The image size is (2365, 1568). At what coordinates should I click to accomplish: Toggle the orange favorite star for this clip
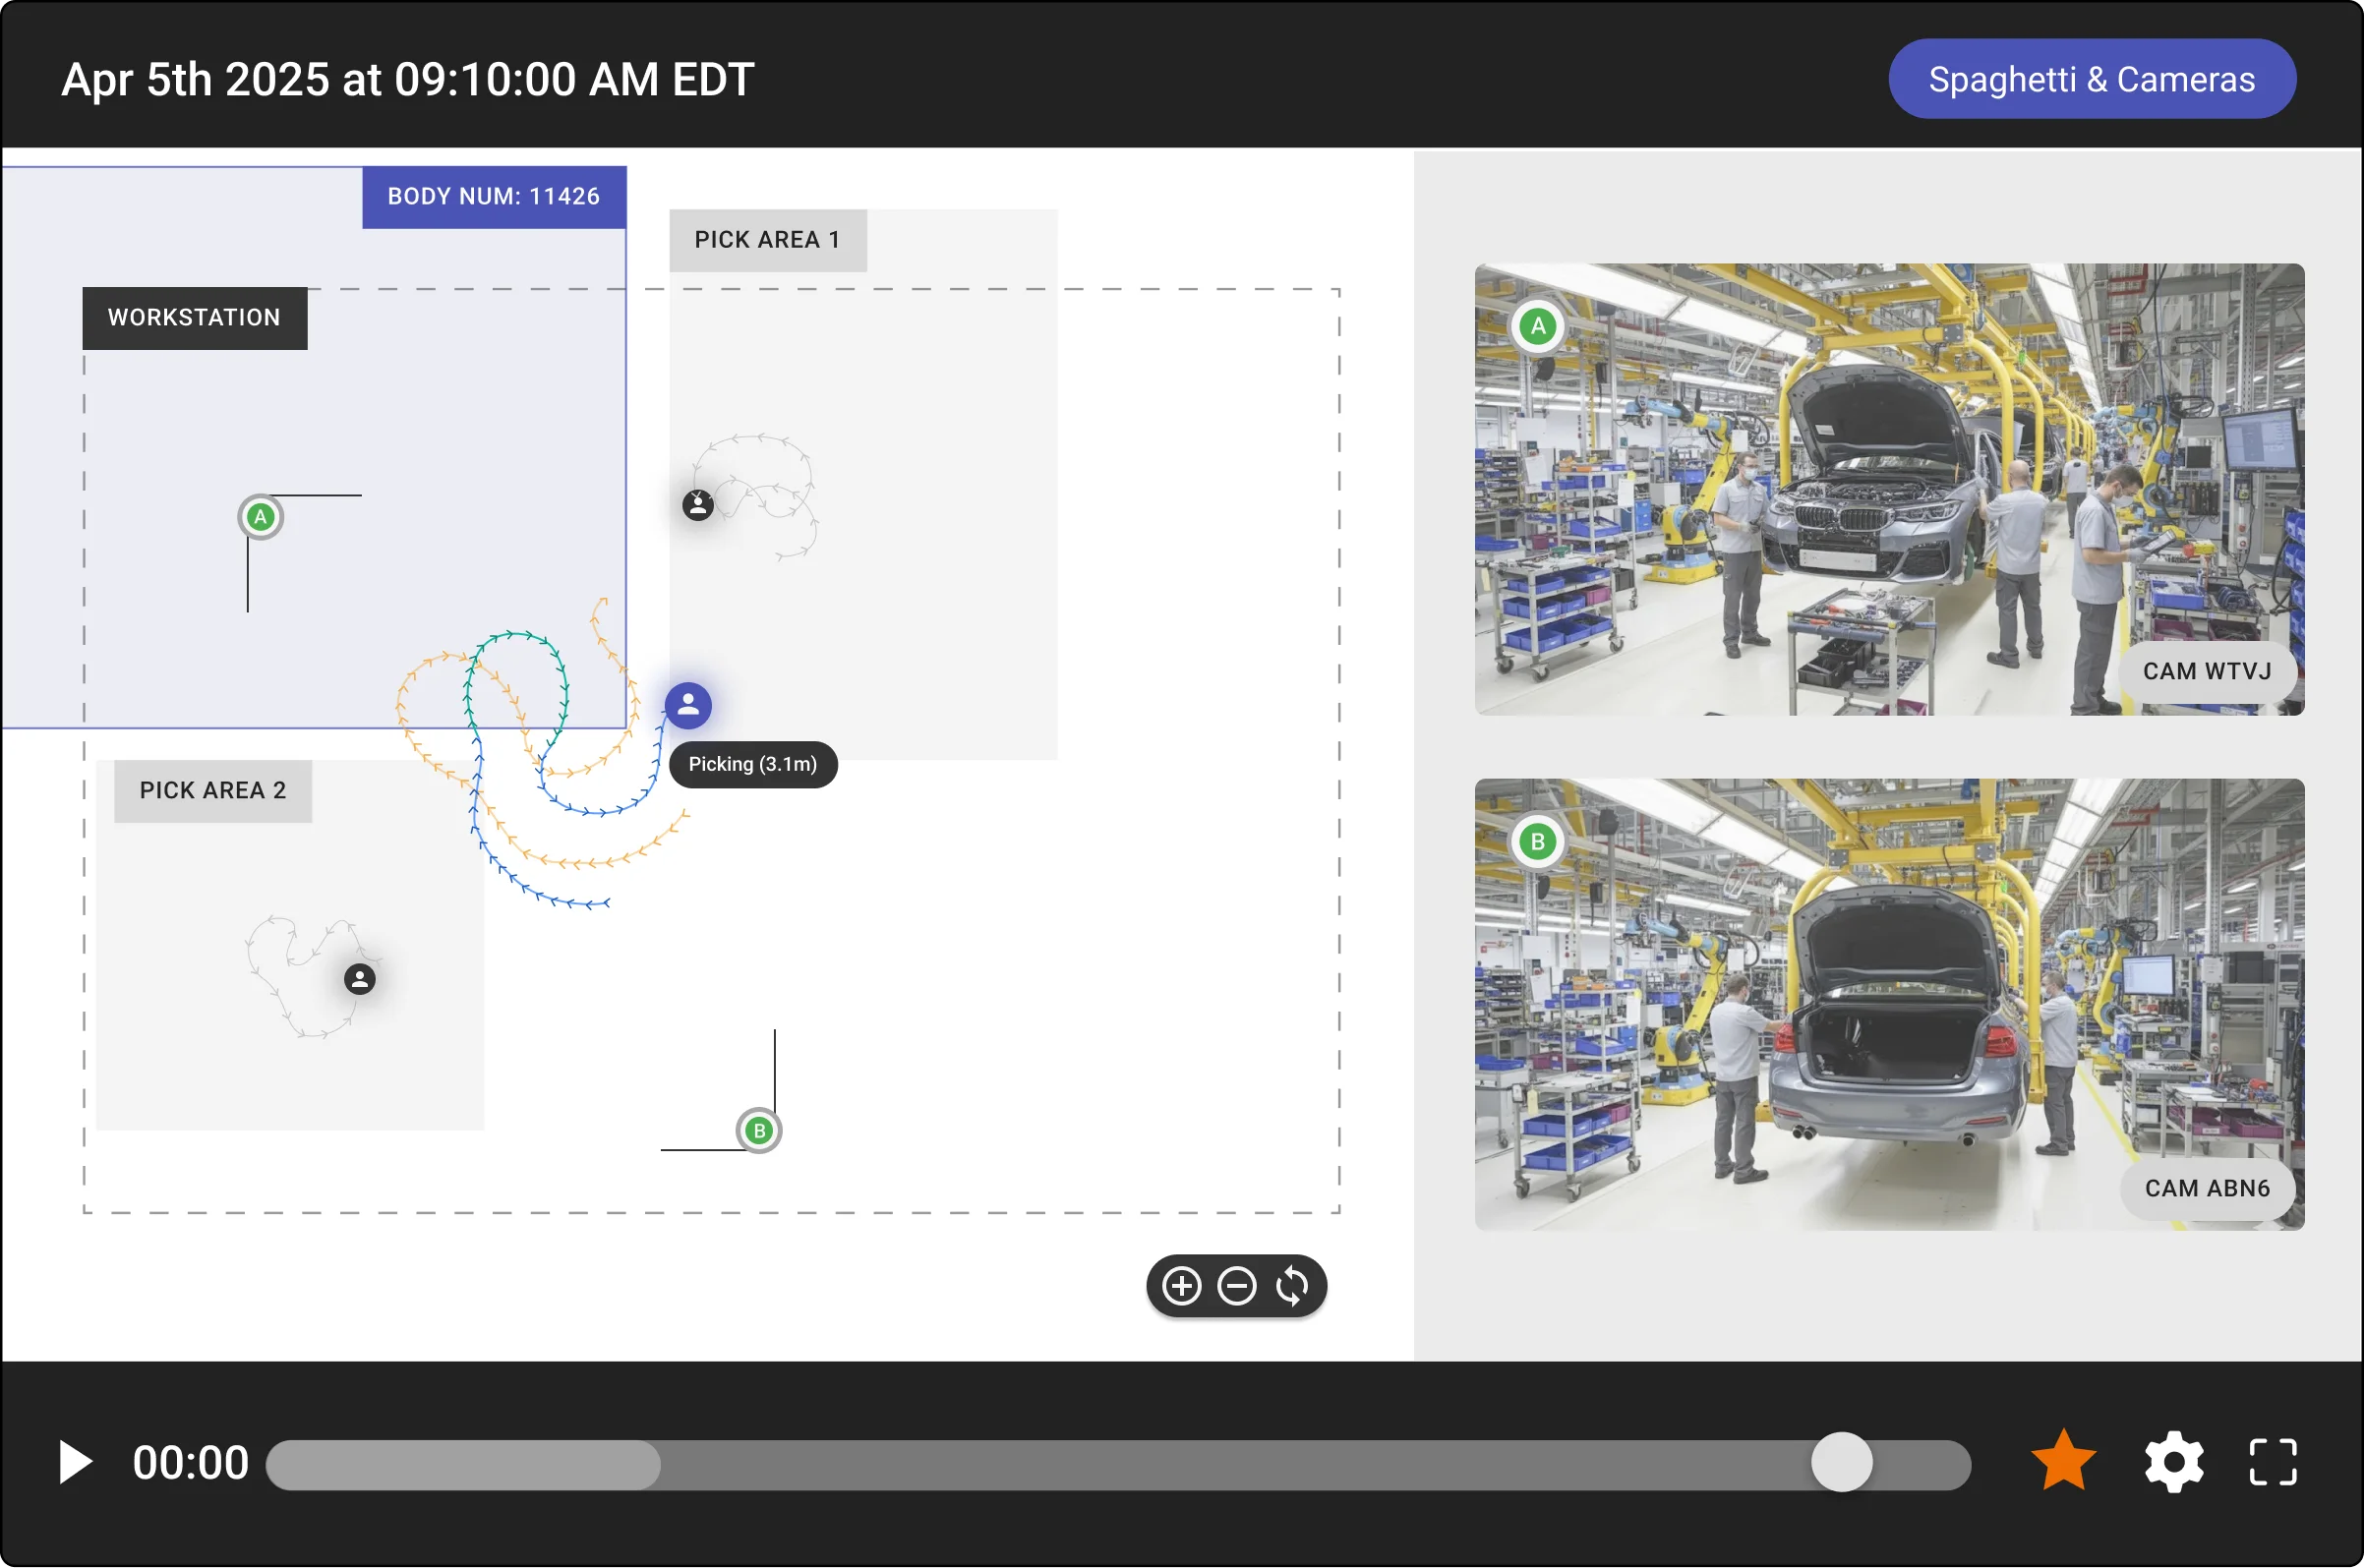(x=2063, y=1461)
